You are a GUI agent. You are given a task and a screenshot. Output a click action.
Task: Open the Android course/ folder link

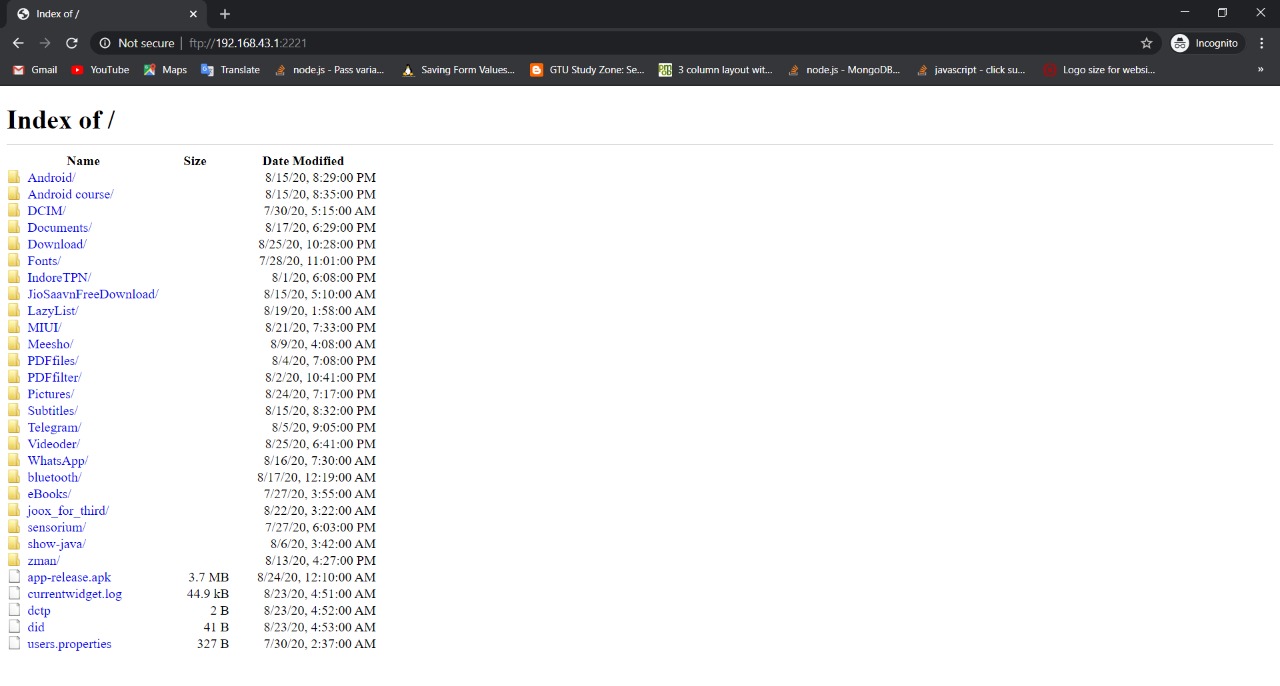point(70,194)
